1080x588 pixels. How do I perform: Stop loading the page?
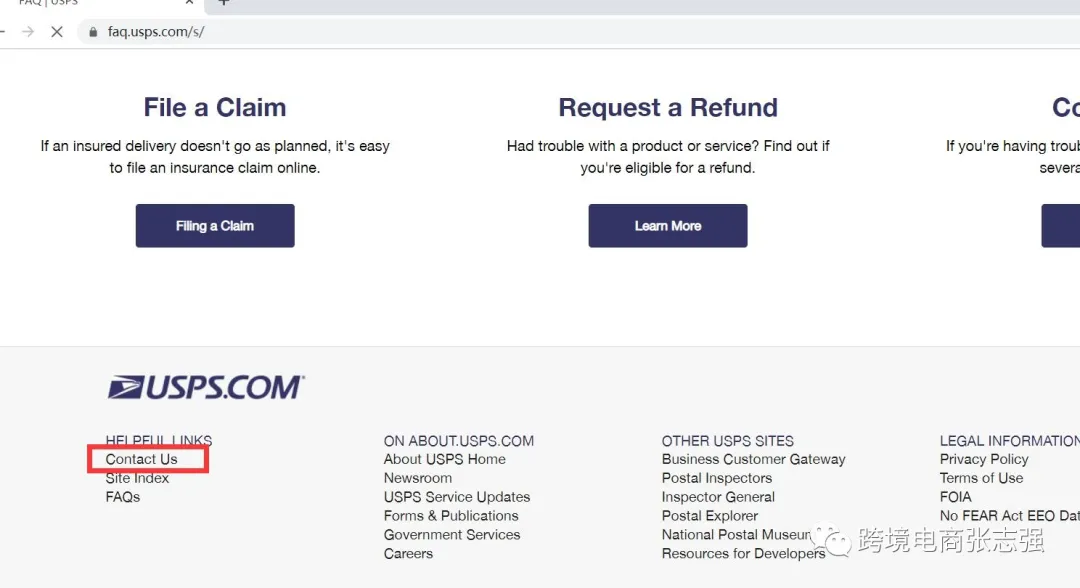point(57,32)
